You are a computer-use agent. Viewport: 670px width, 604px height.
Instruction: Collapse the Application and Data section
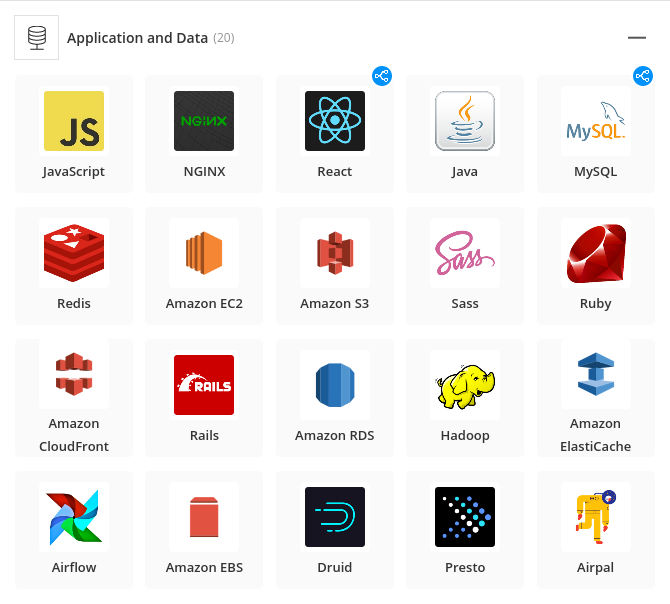(637, 38)
